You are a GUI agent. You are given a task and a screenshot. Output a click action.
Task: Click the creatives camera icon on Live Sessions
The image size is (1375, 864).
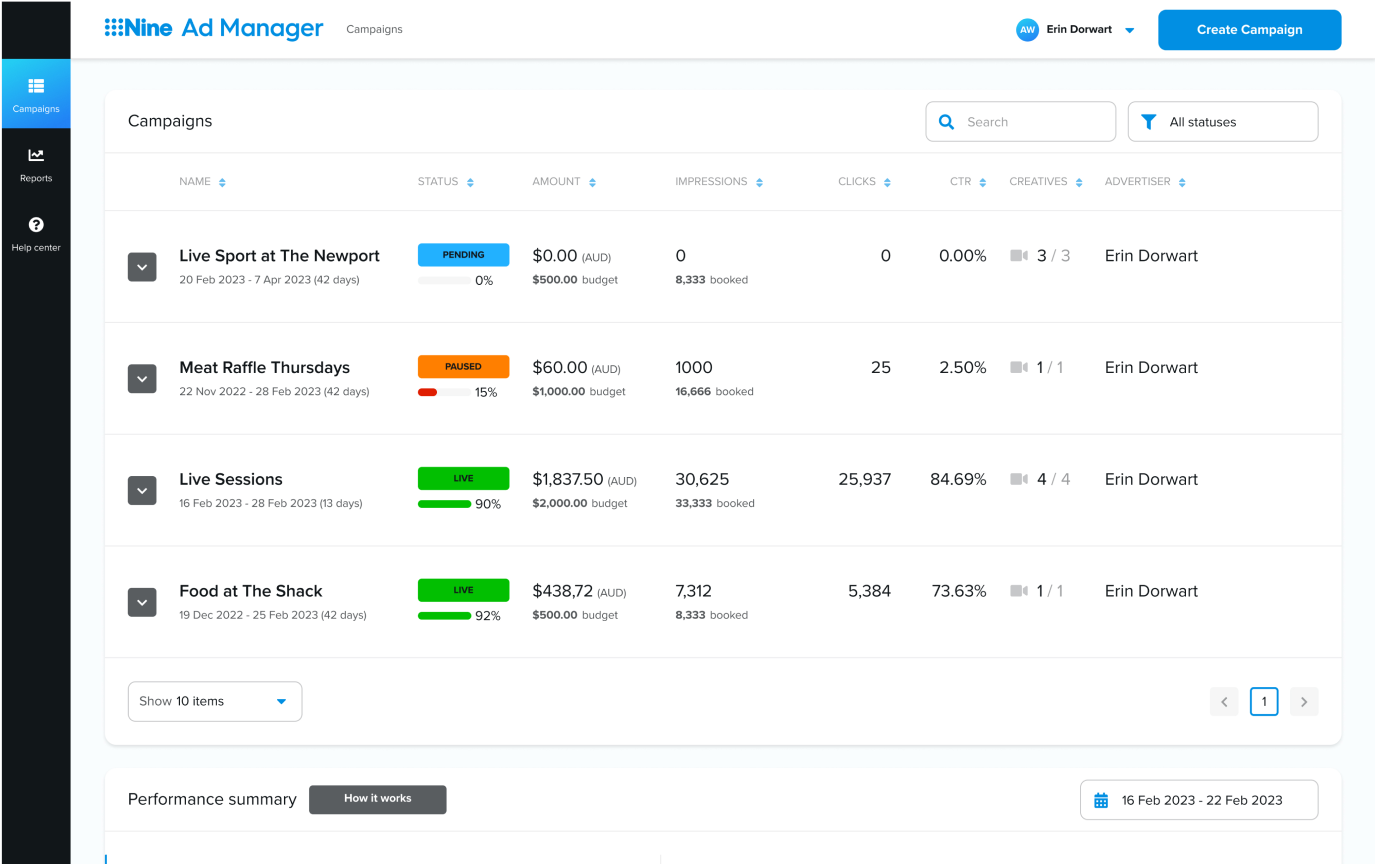click(1020, 479)
